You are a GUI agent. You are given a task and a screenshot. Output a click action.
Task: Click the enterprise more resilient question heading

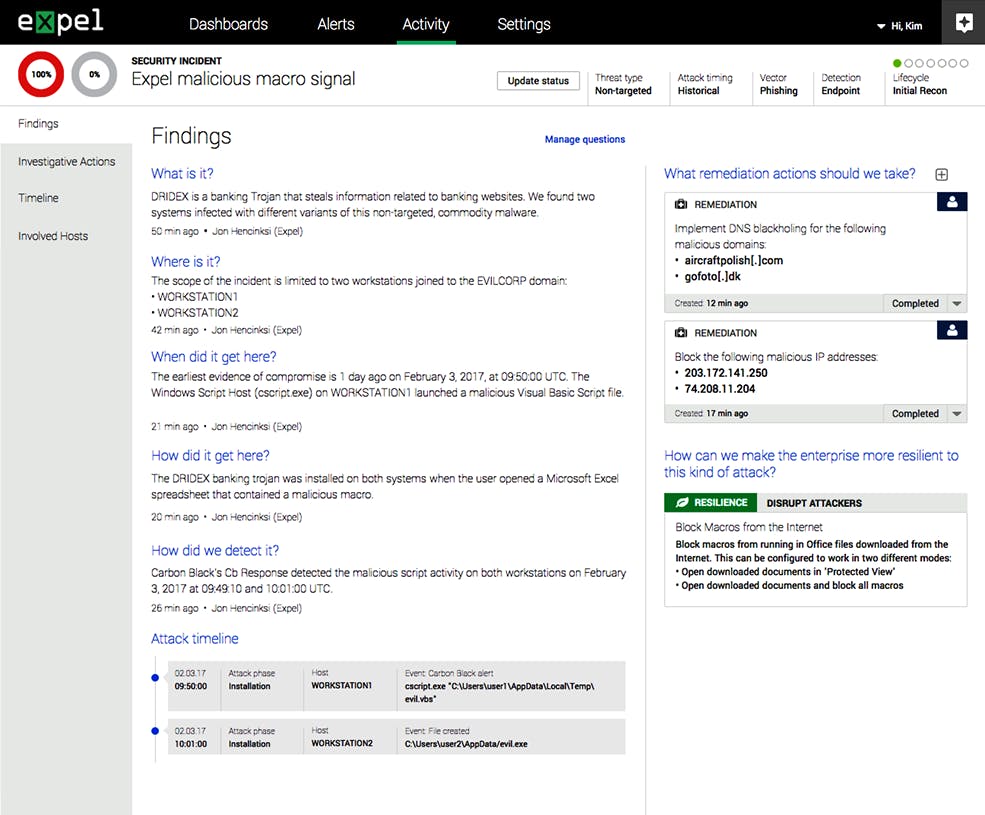click(811, 464)
